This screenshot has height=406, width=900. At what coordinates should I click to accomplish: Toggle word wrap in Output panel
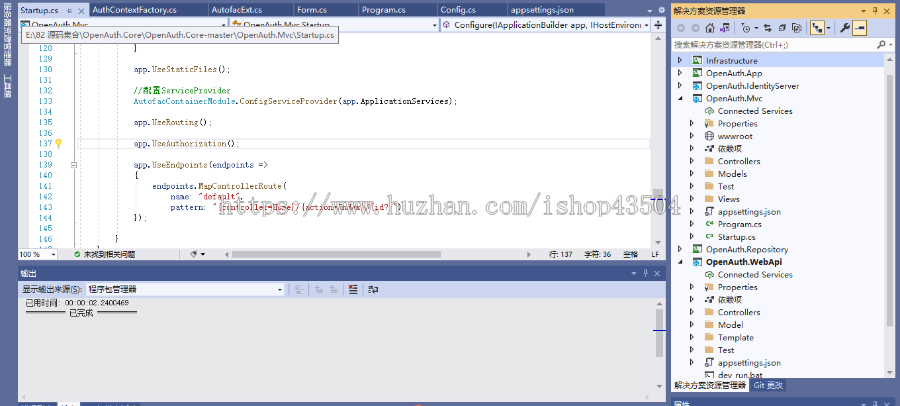pos(373,289)
